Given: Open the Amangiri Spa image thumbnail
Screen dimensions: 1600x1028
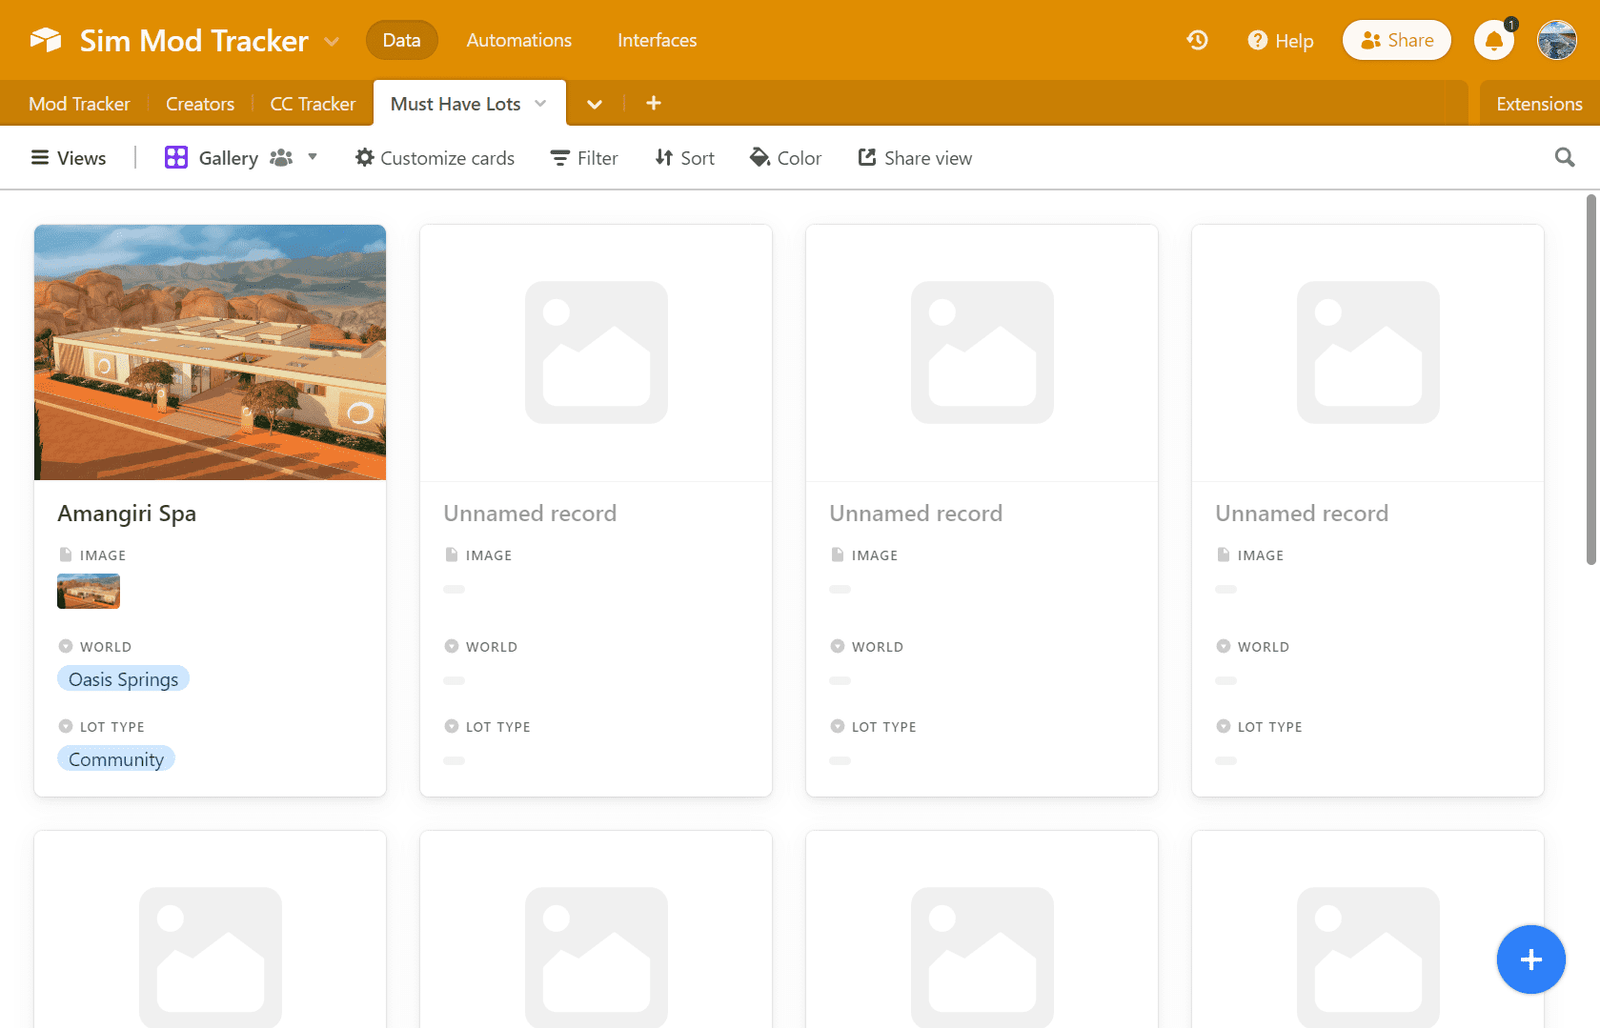Looking at the screenshot, I should pyautogui.click(x=89, y=591).
